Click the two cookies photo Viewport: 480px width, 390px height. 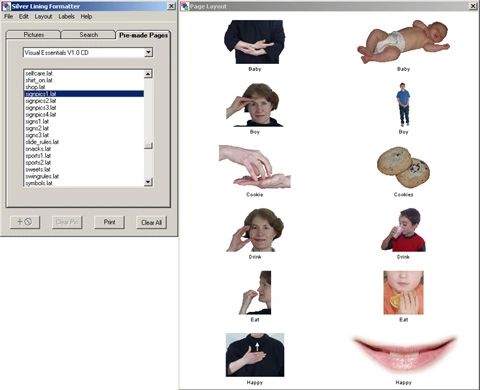(x=403, y=168)
